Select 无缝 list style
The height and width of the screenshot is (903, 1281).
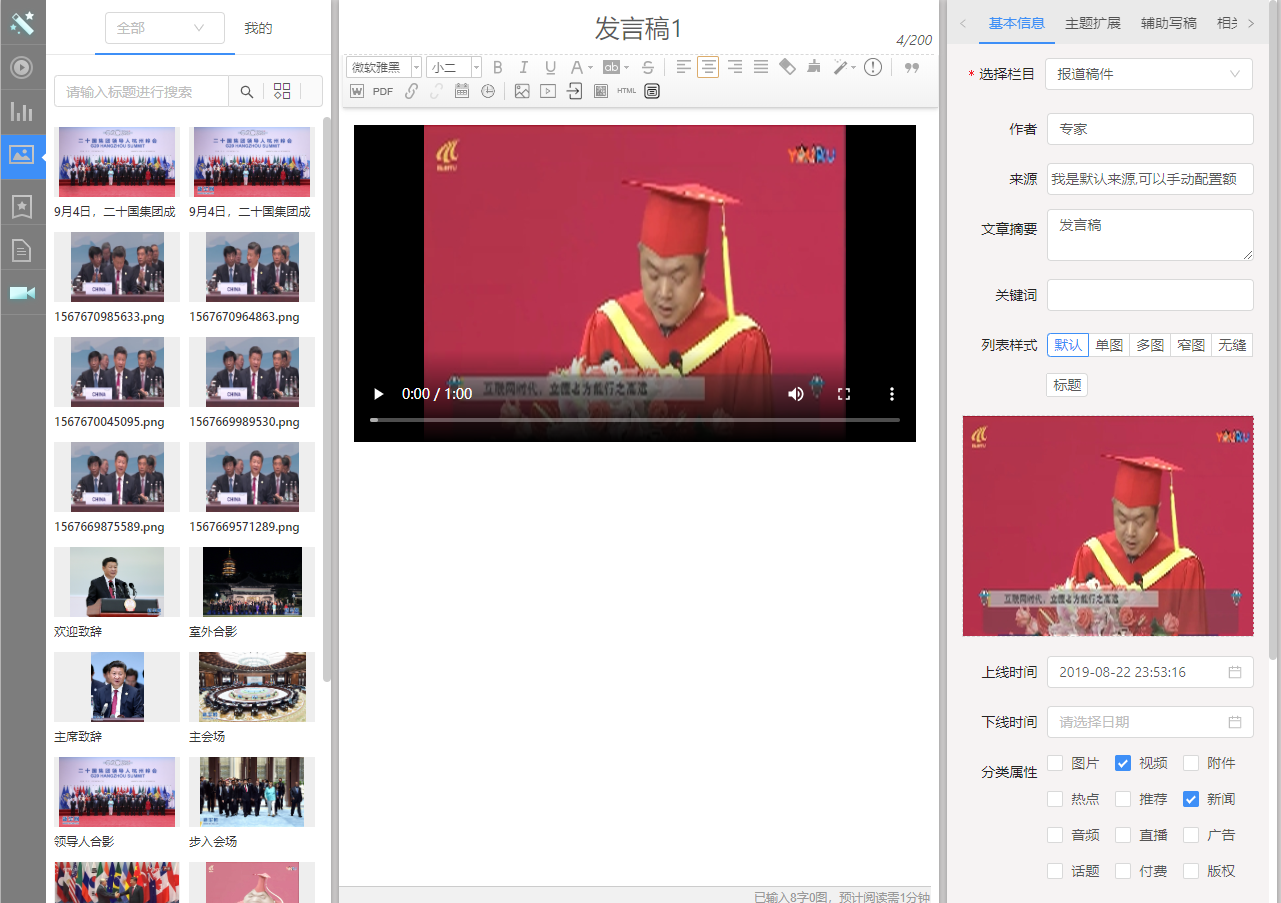tap(1232, 345)
